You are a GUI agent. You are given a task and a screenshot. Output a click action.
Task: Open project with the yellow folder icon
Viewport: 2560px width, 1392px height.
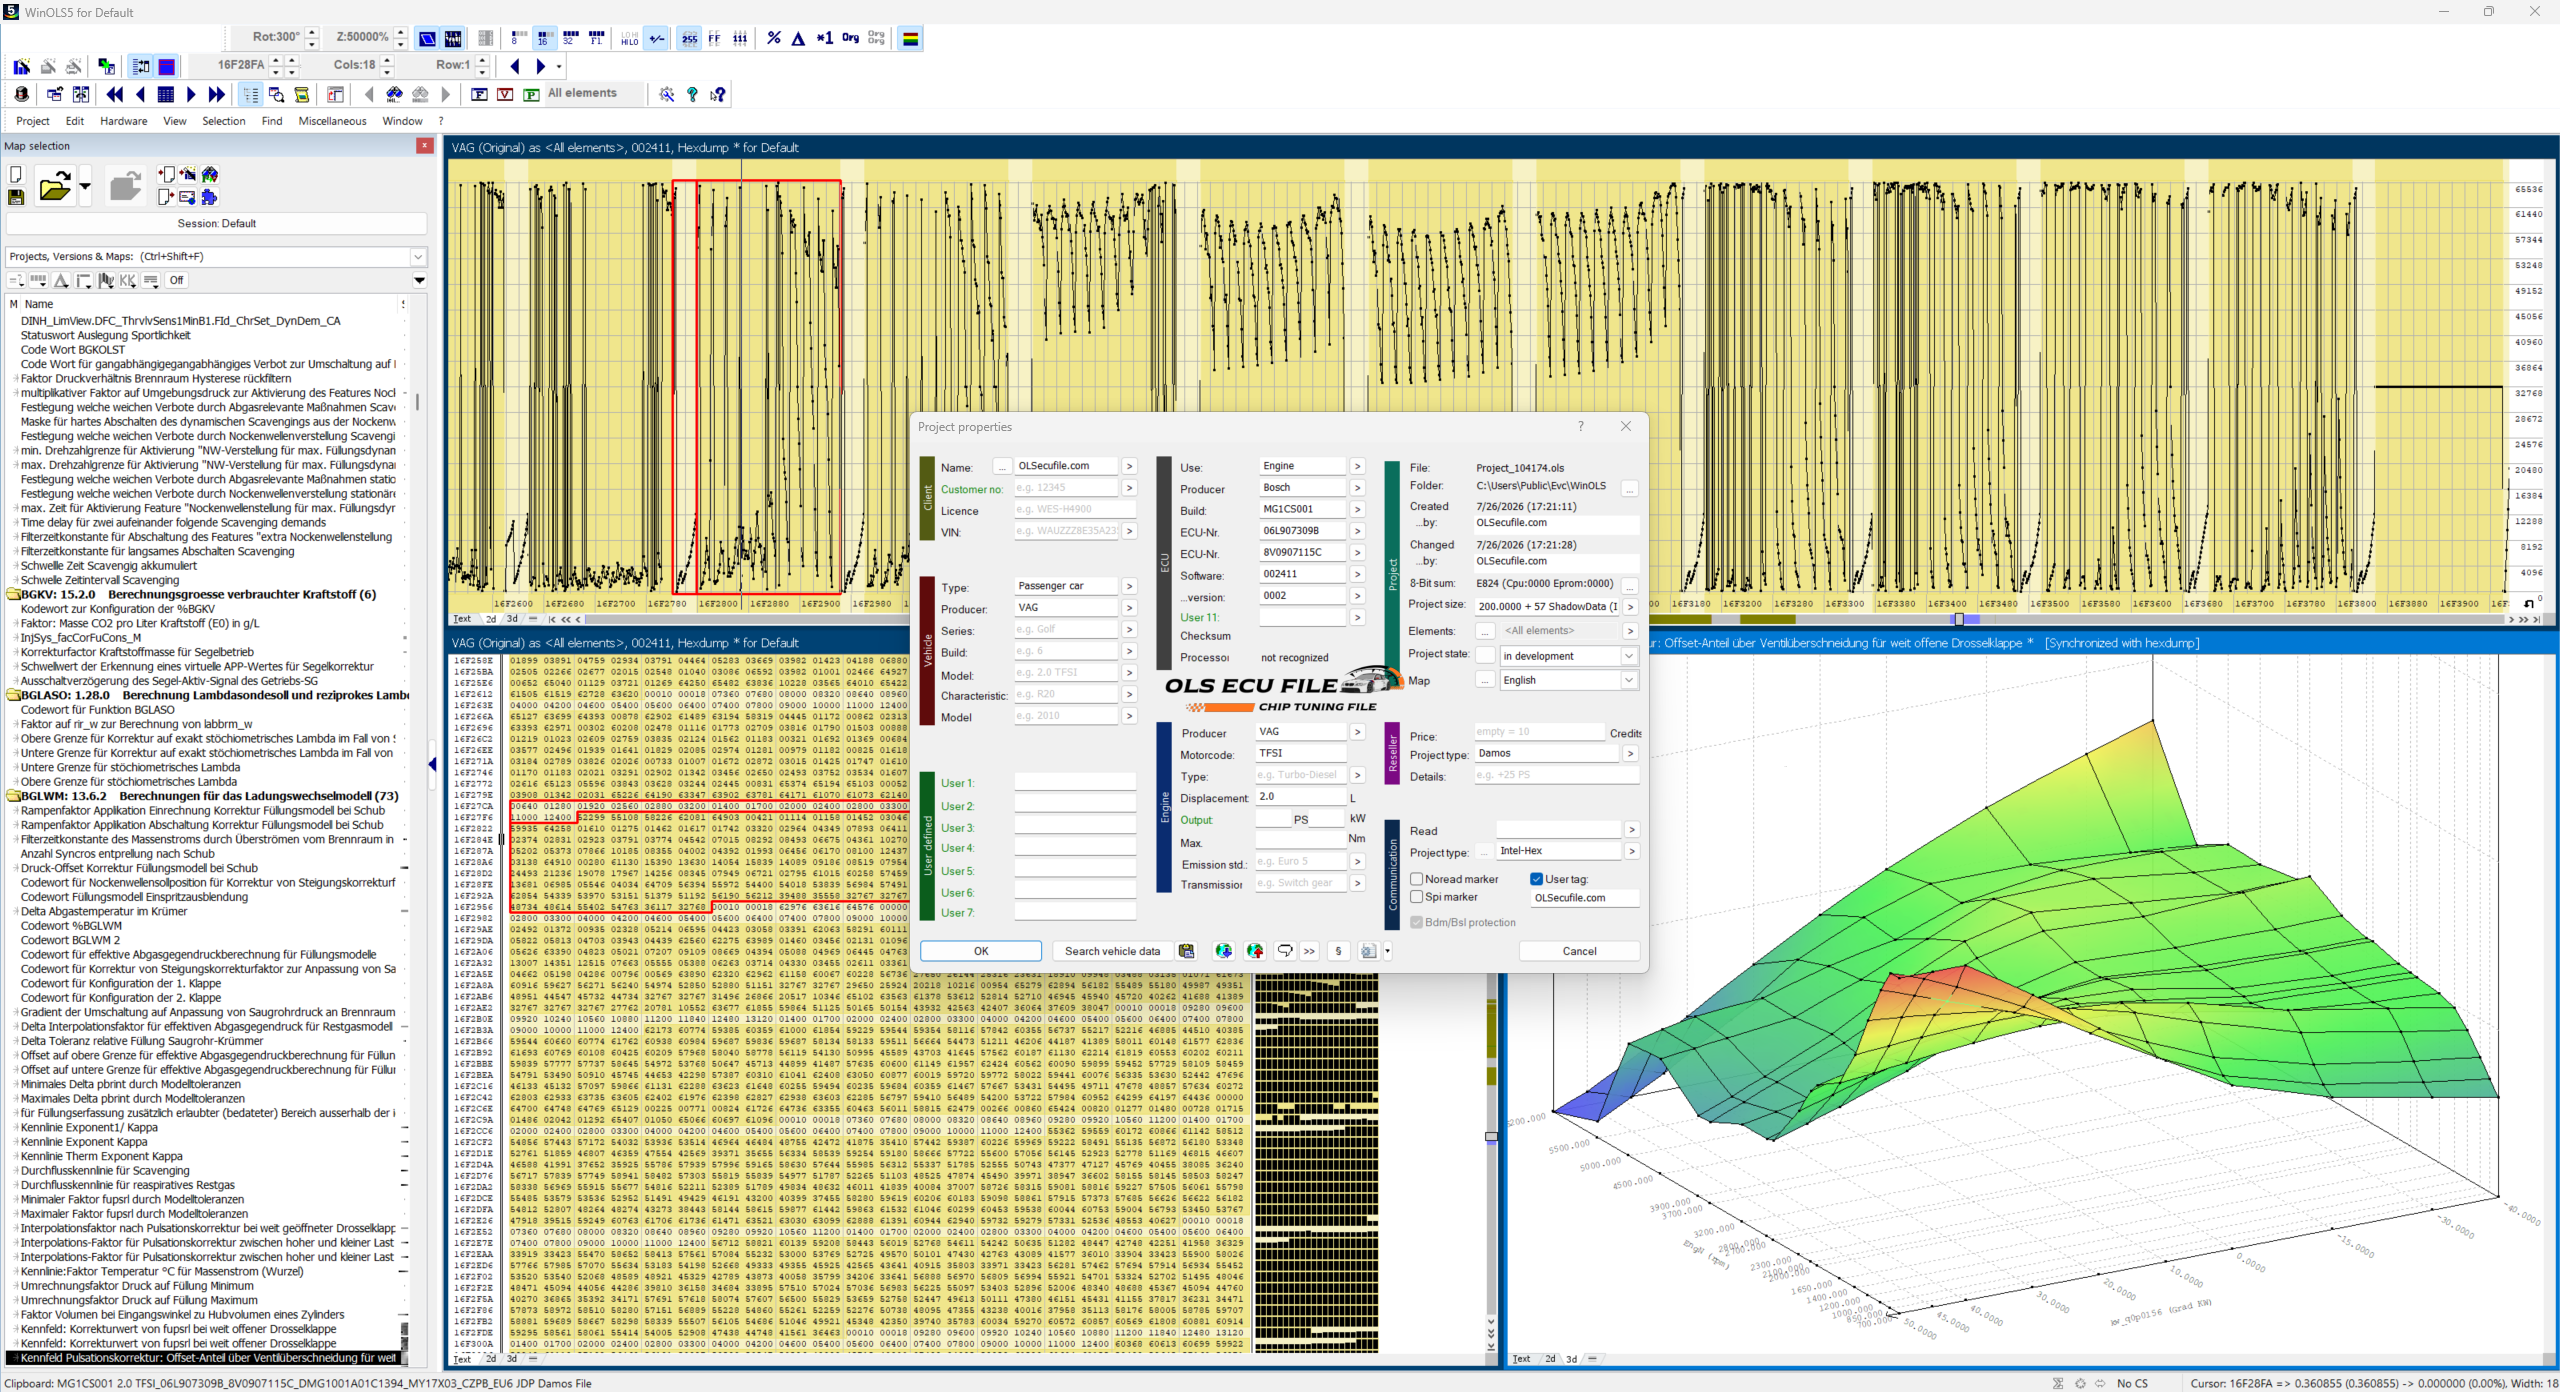click(55, 186)
